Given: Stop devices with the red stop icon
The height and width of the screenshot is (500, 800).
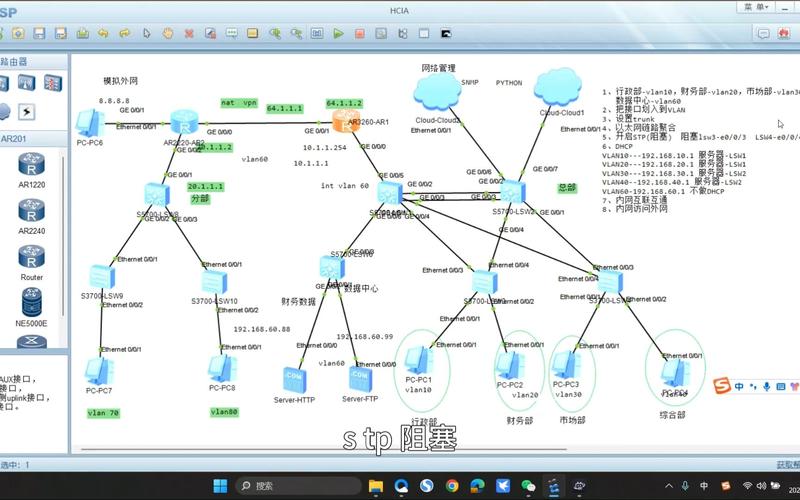Looking at the screenshot, I should click(x=360, y=34).
